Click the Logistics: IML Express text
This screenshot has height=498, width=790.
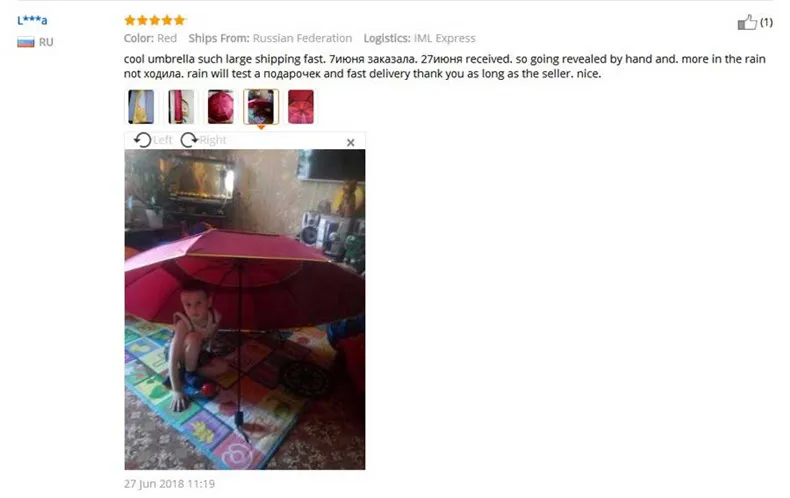coord(420,38)
